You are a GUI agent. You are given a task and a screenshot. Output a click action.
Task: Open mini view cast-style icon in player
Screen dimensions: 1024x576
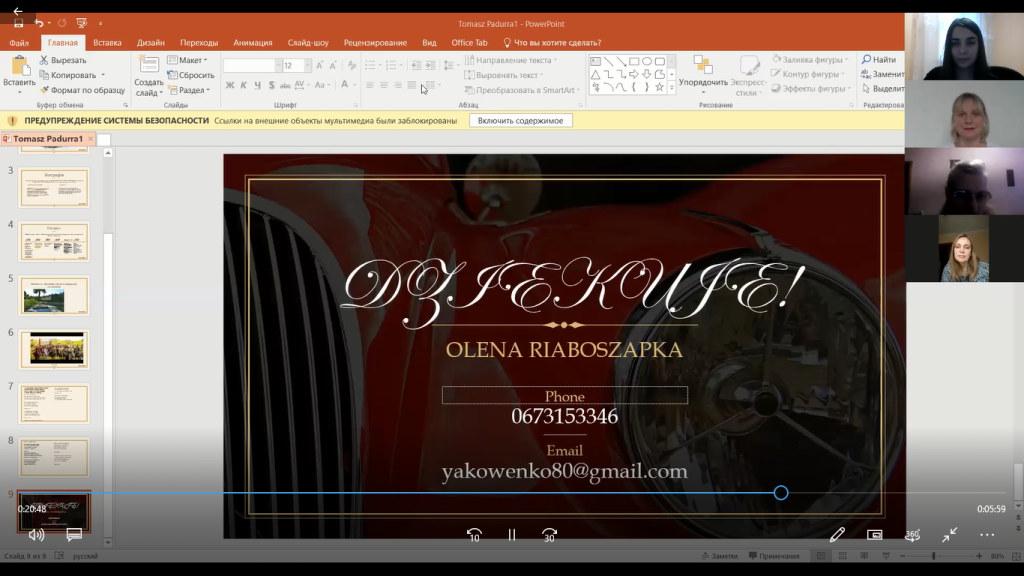(x=874, y=535)
